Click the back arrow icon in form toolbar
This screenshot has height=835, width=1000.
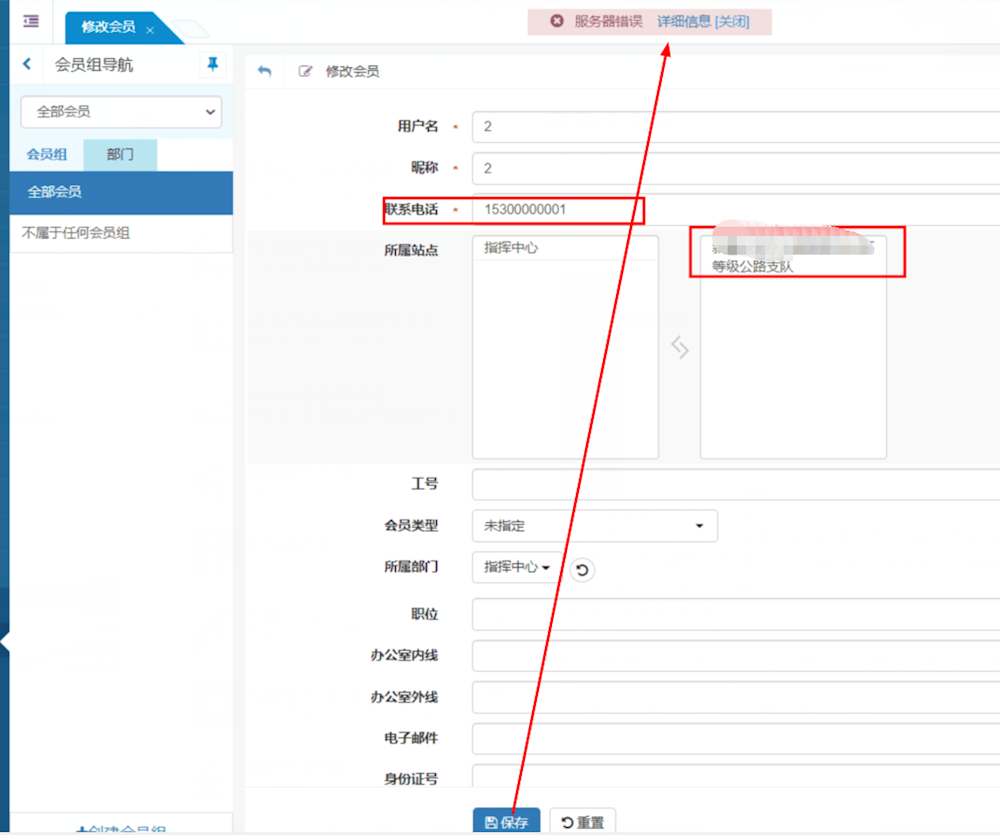[x=264, y=71]
